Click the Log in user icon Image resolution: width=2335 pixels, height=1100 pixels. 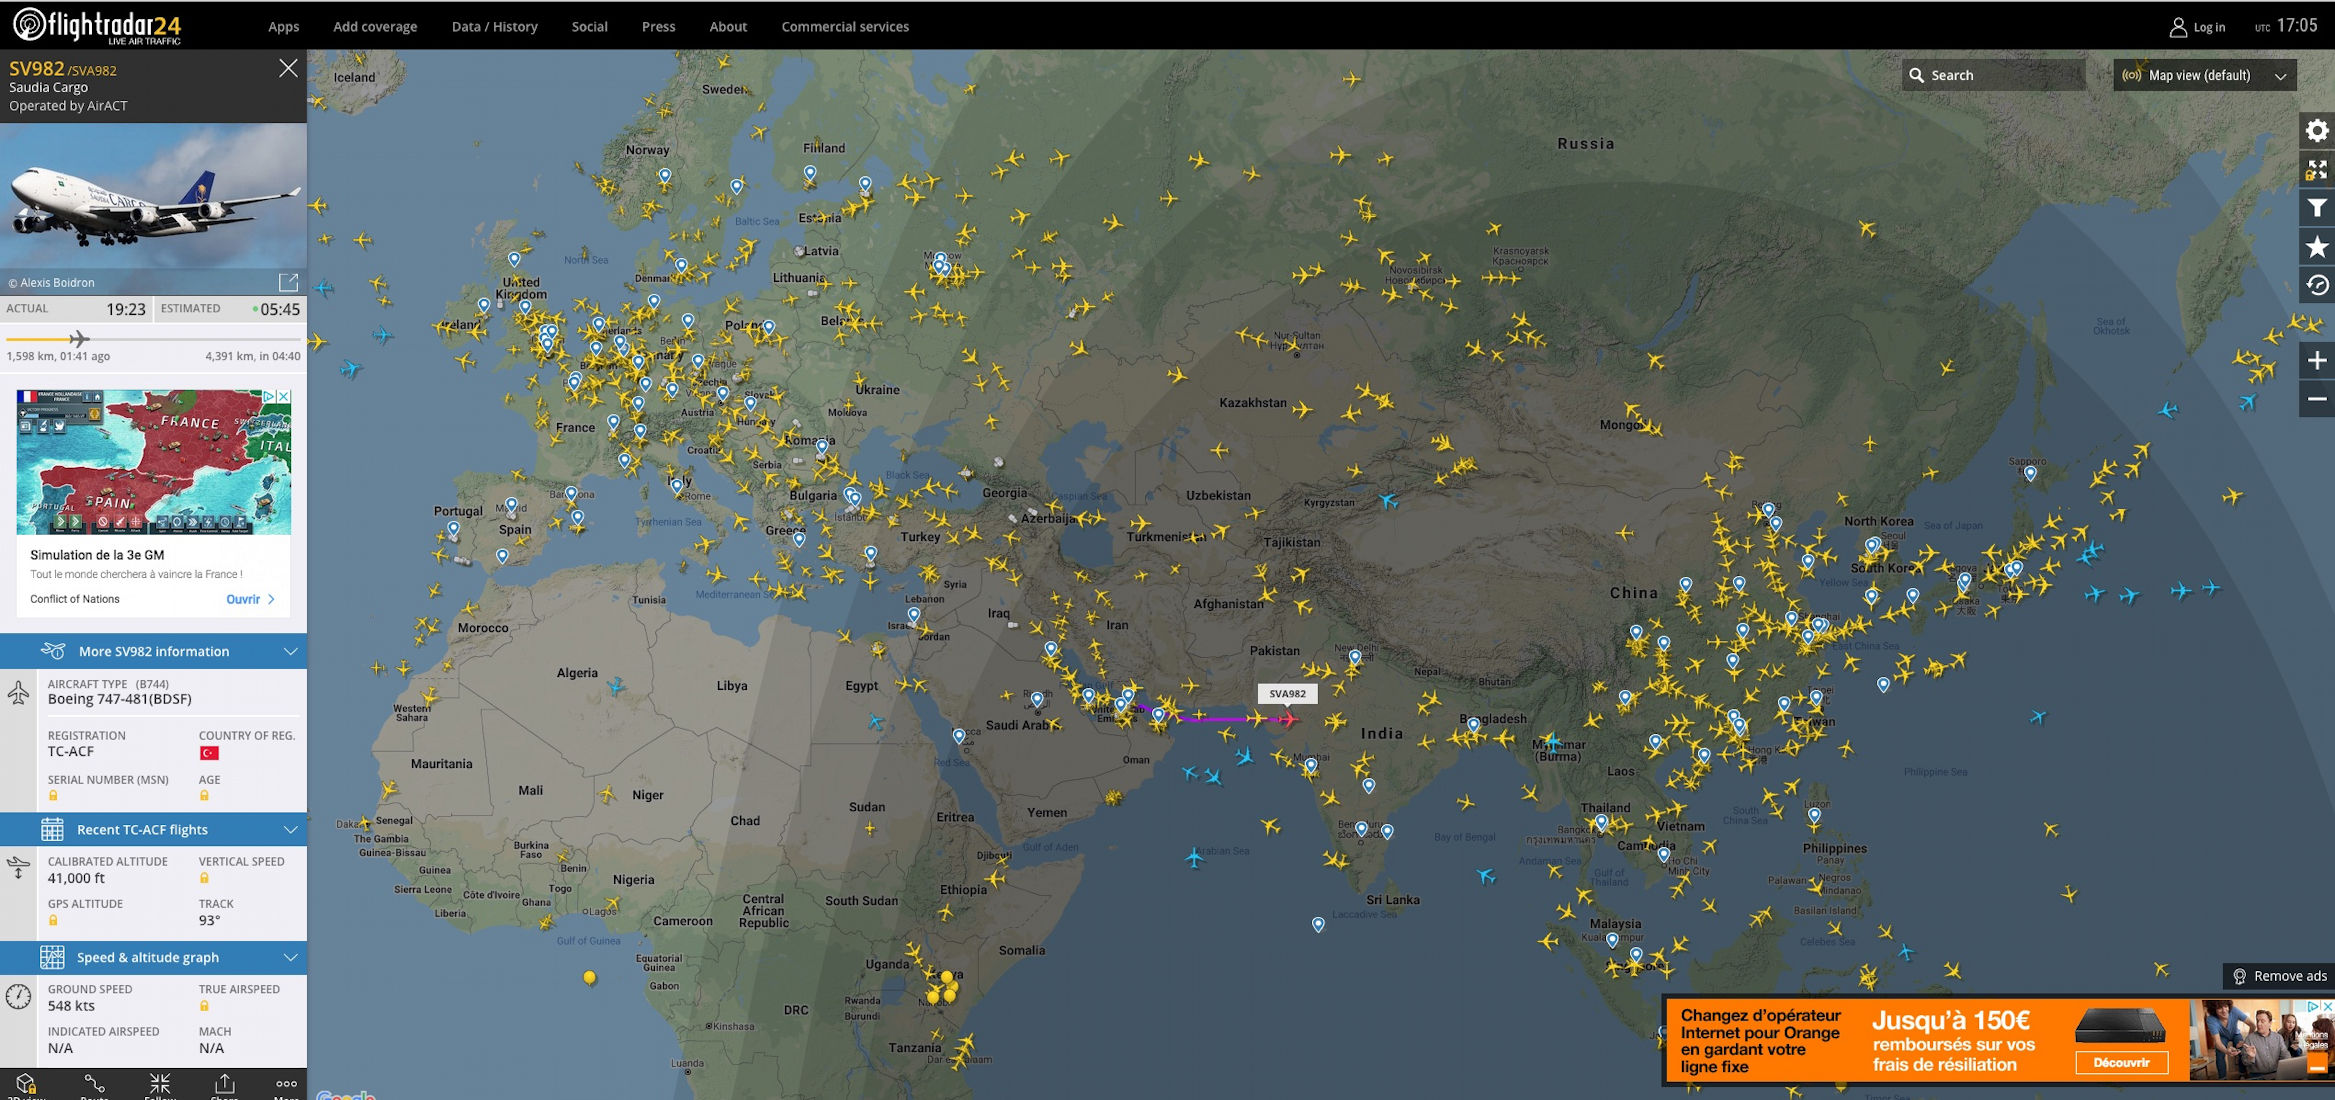[x=2177, y=27]
